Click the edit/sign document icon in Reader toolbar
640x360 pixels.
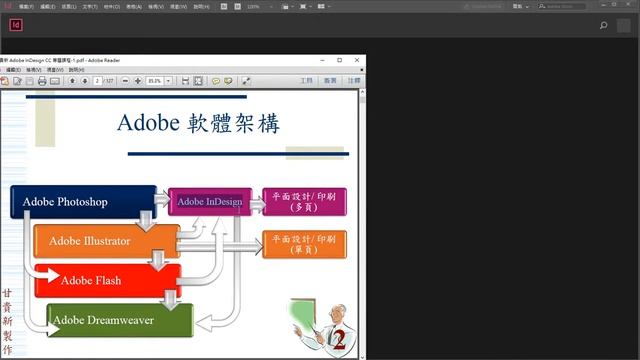pos(17,81)
